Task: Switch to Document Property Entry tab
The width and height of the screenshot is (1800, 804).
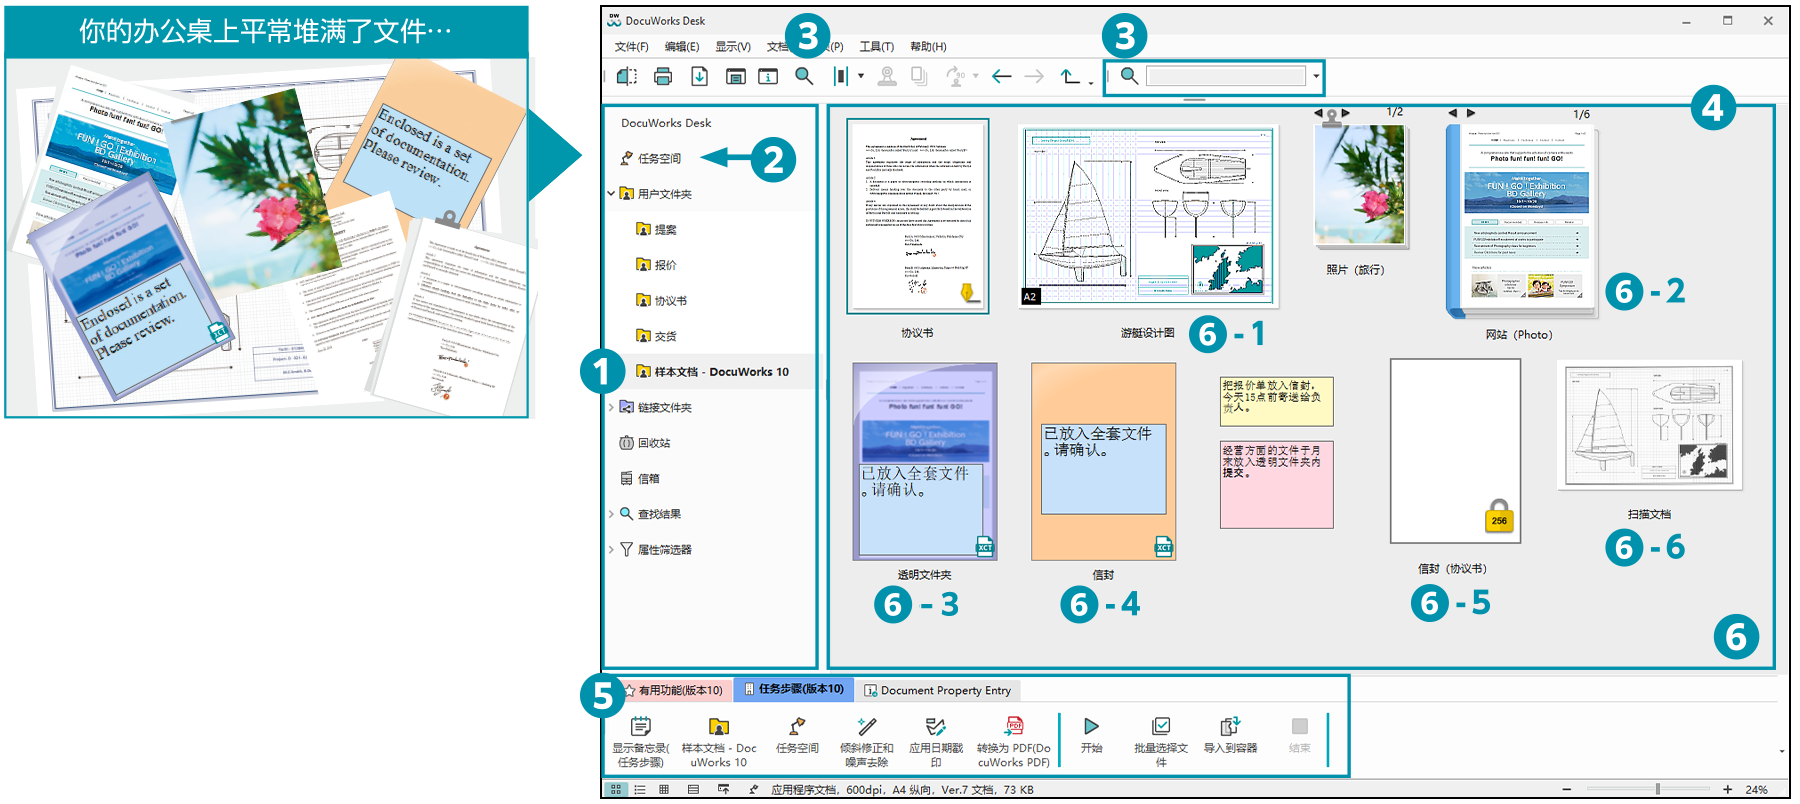Action: [x=938, y=690]
